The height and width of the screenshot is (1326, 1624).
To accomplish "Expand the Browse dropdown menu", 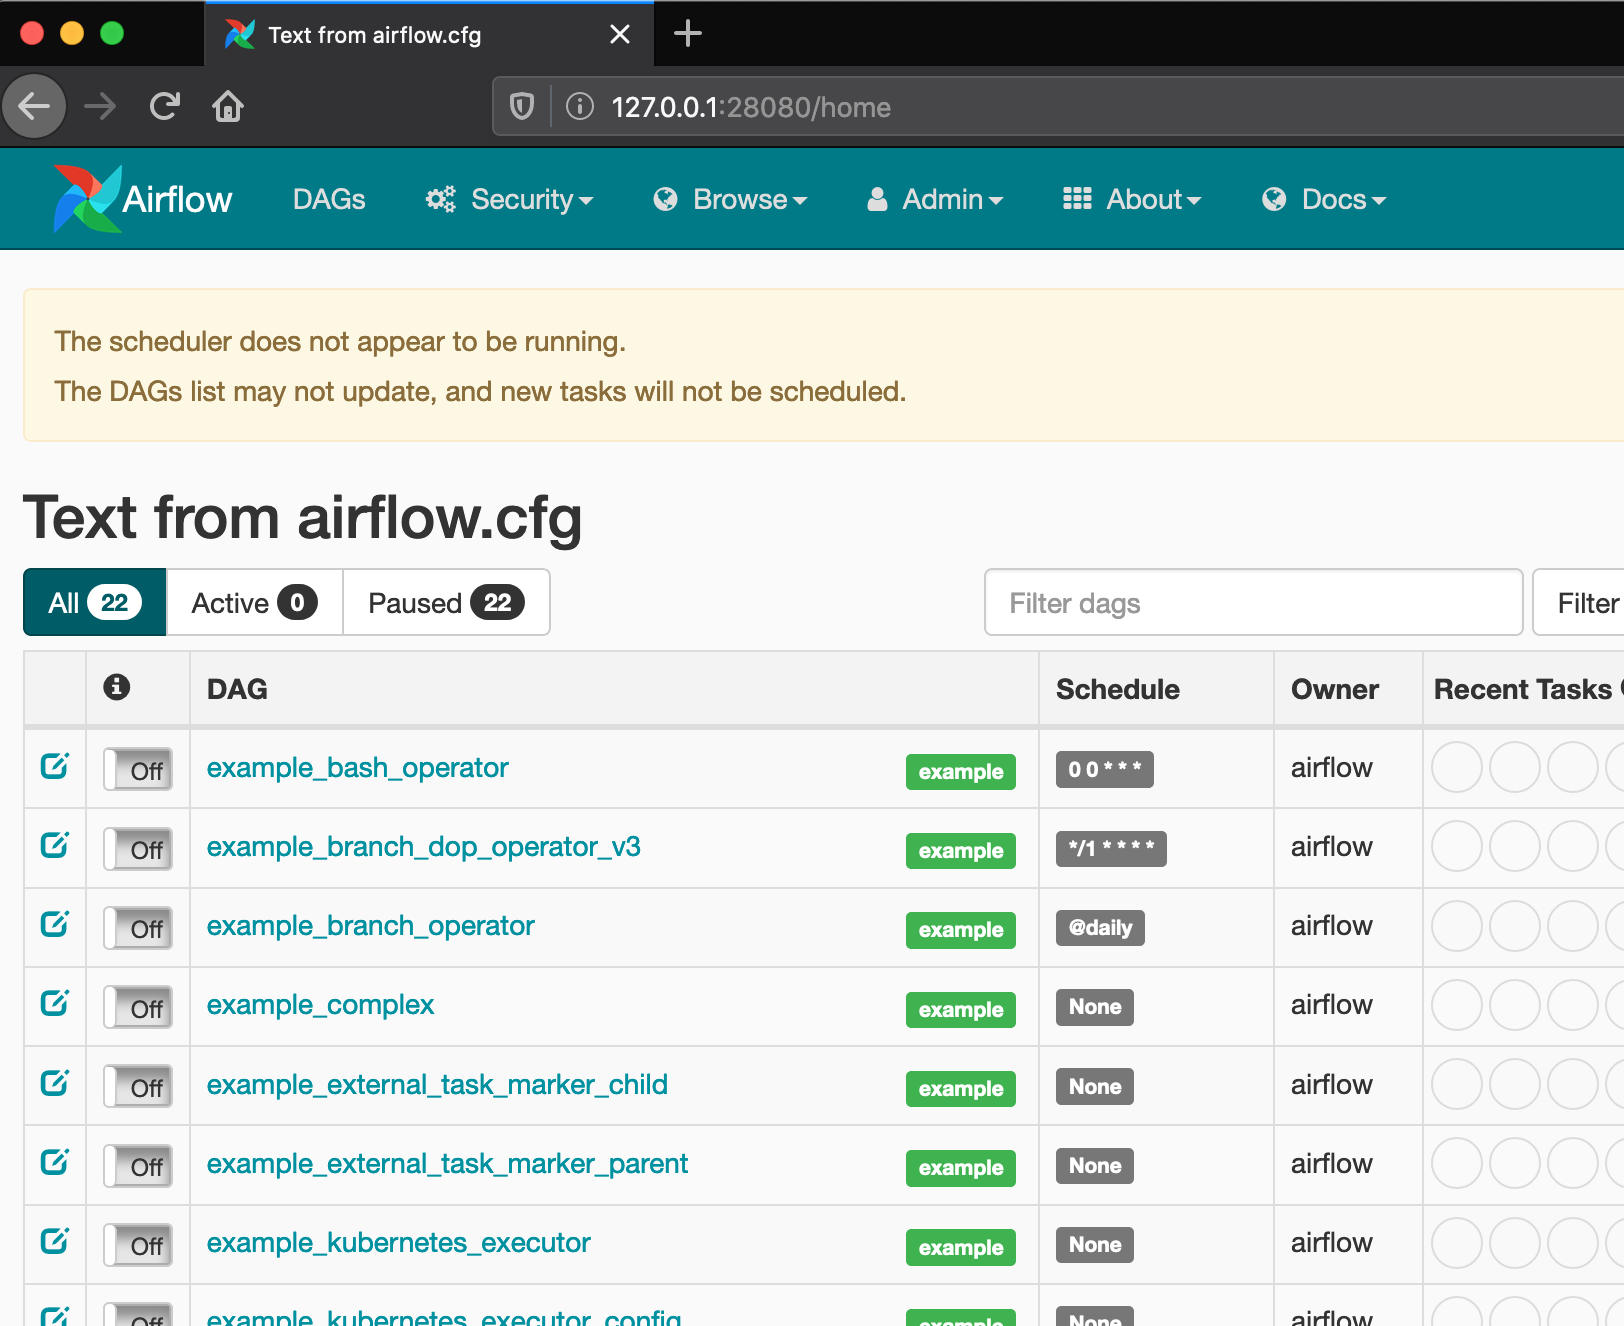I will click(x=730, y=199).
